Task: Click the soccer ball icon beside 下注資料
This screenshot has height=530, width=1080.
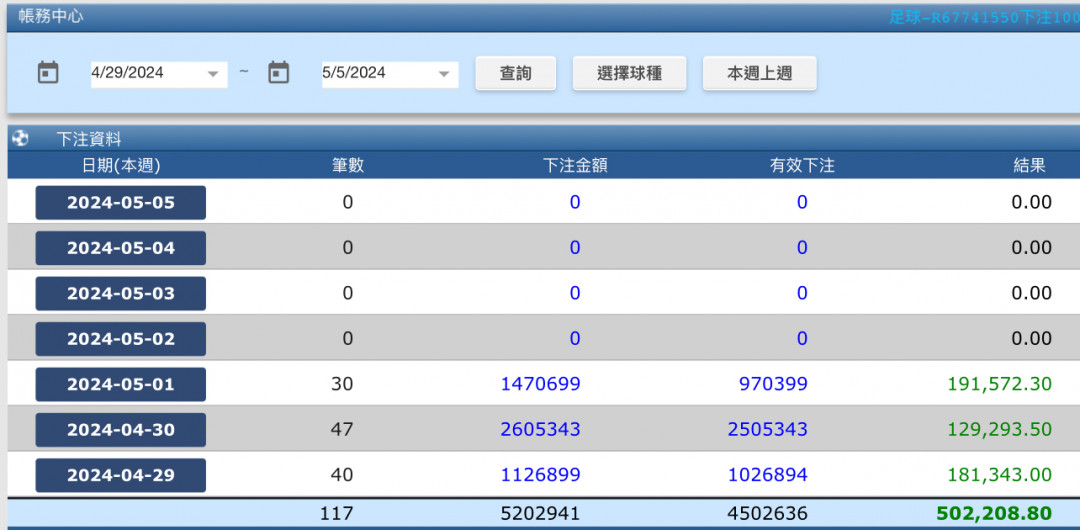Action: [x=21, y=139]
